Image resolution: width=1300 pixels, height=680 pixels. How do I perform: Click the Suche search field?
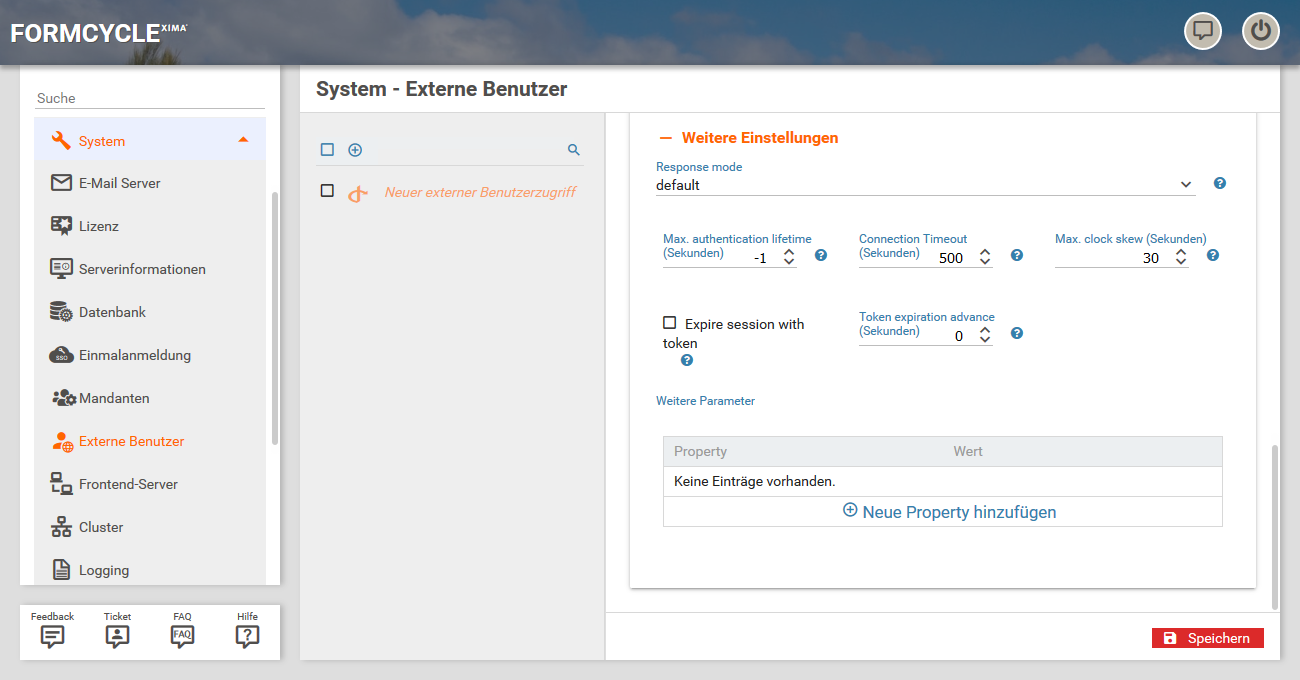(150, 98)
